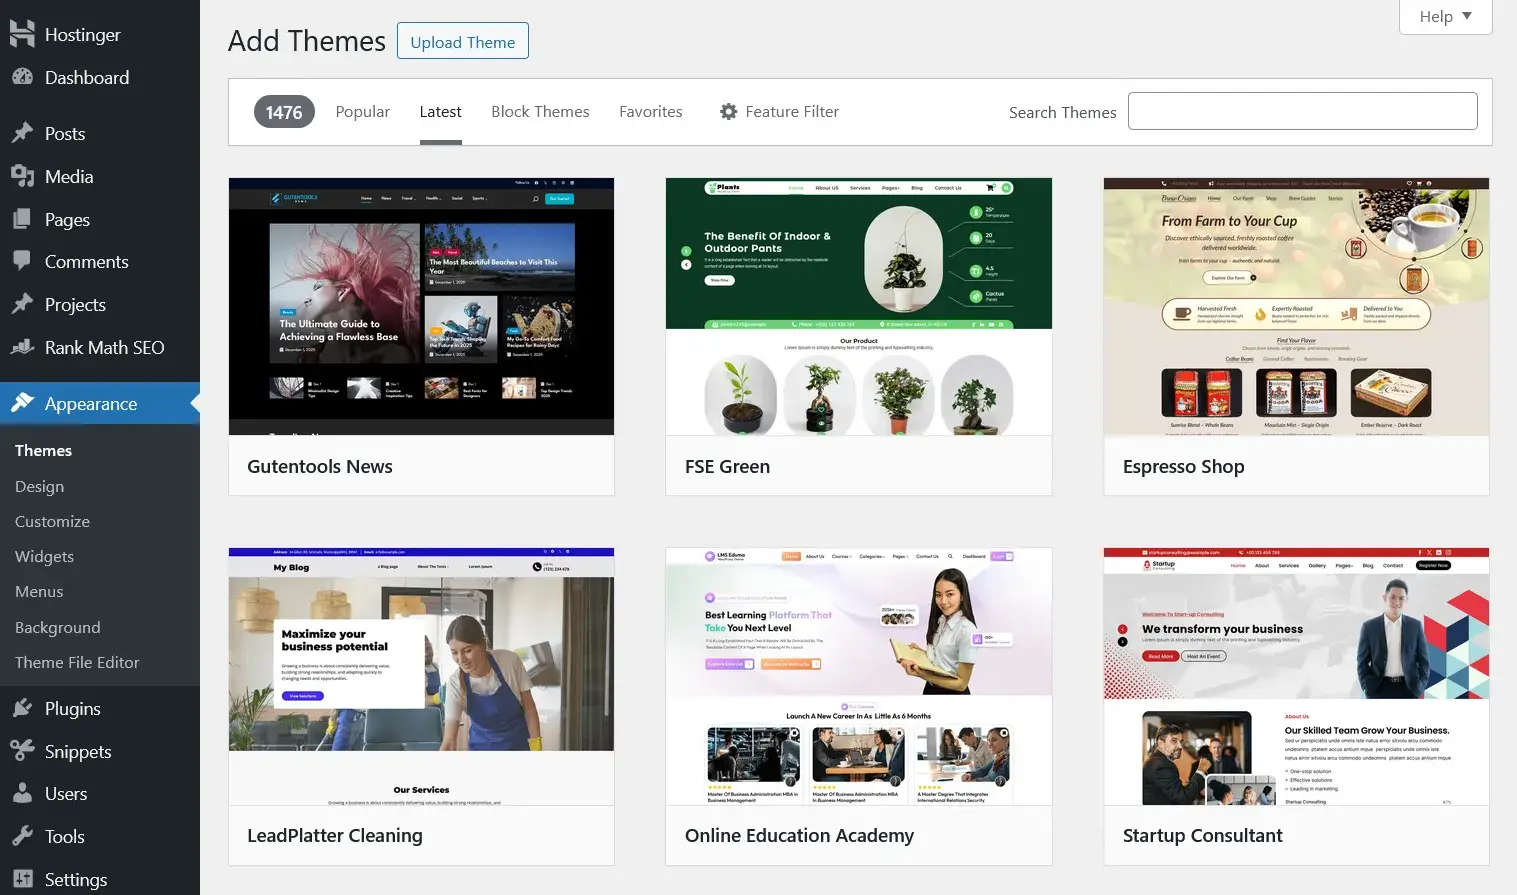Open the Favorites themes view
1517x895 pixels.
tap(650, 111)
